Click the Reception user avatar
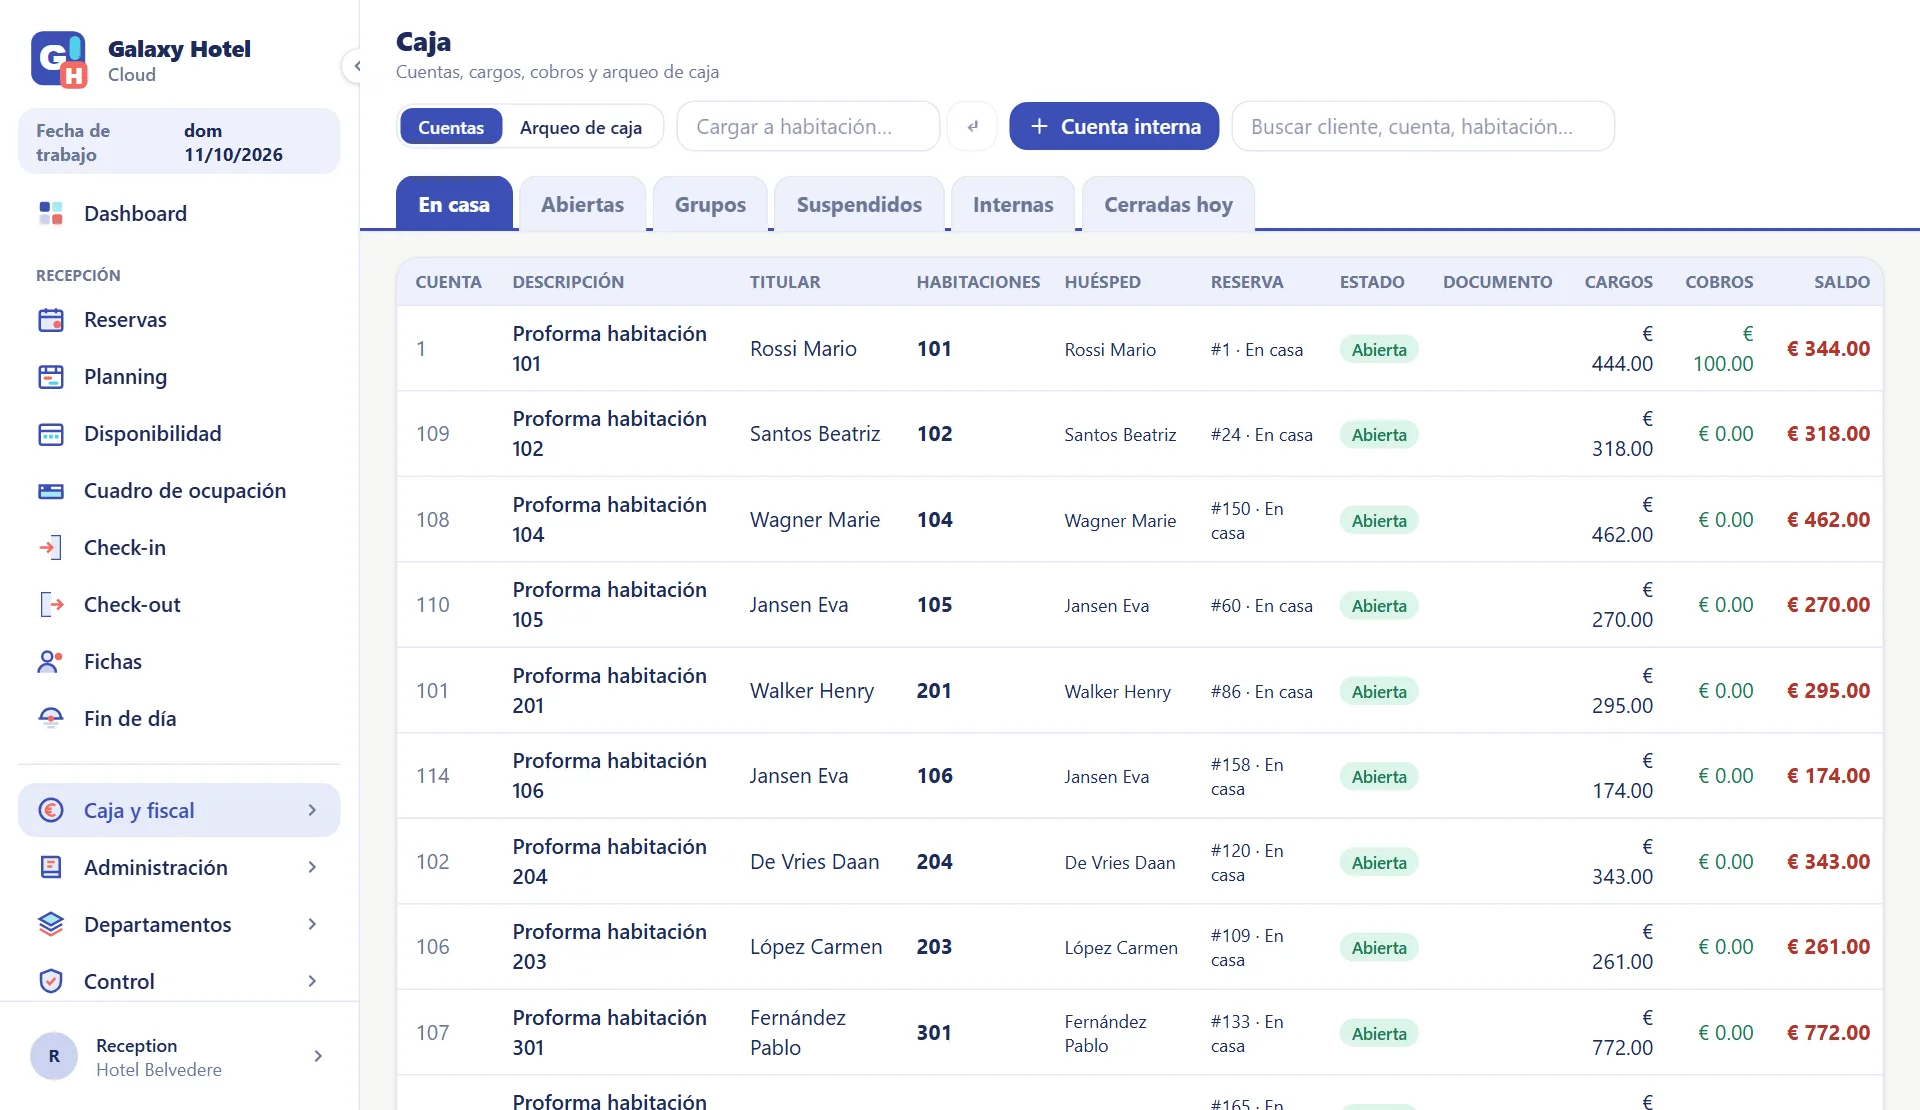 (x=54, y=1056)
